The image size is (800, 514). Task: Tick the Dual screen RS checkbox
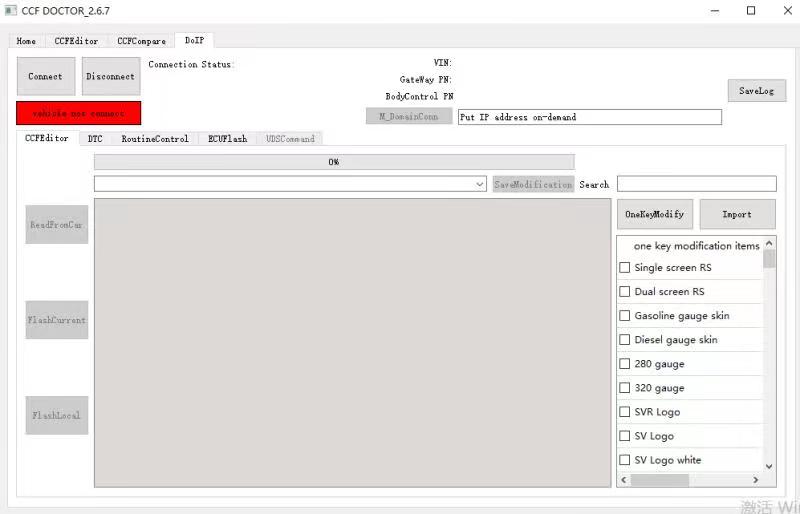[625, 292]
